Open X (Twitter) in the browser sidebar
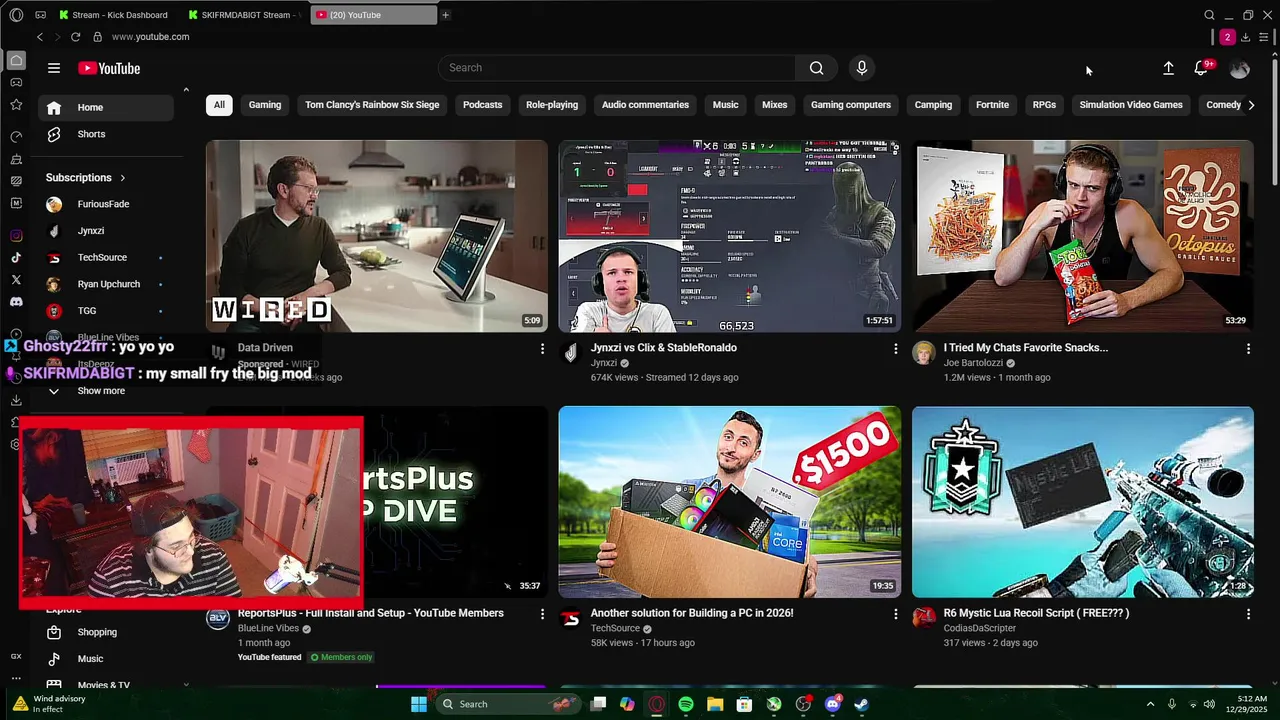The height and width of the screenshot is (720, 1280). coord(16,280)
